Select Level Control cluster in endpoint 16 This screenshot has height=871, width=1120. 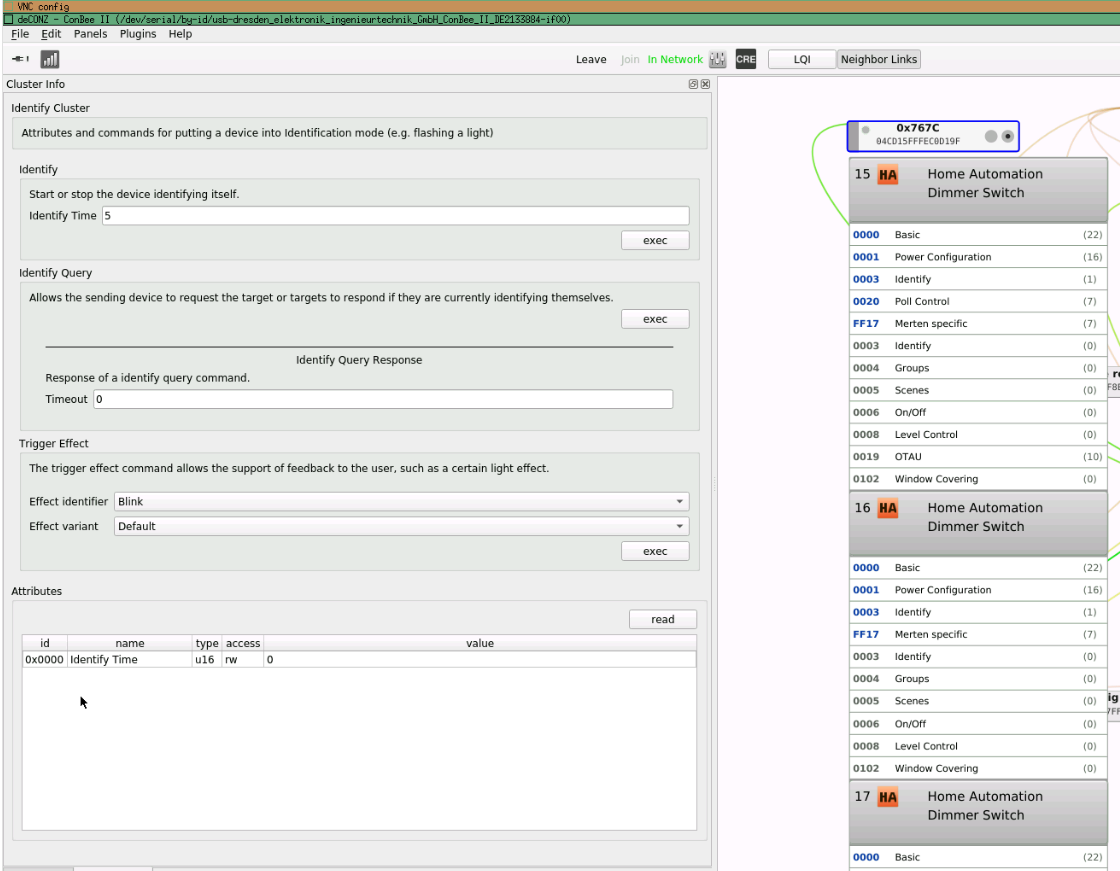978,746
